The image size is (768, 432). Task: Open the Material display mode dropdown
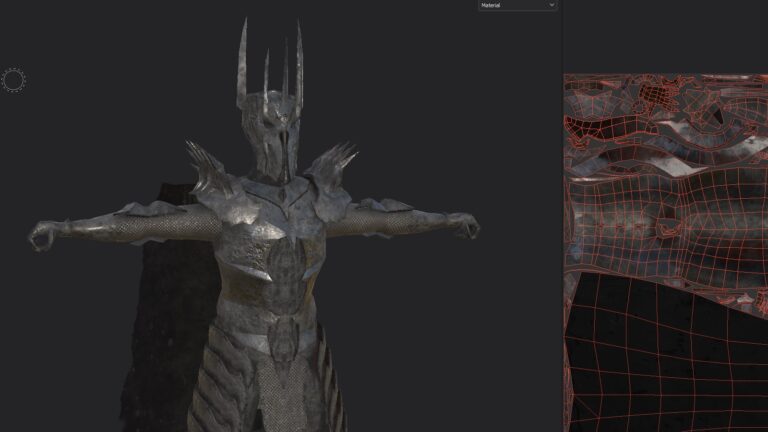(x=516, y=5)
